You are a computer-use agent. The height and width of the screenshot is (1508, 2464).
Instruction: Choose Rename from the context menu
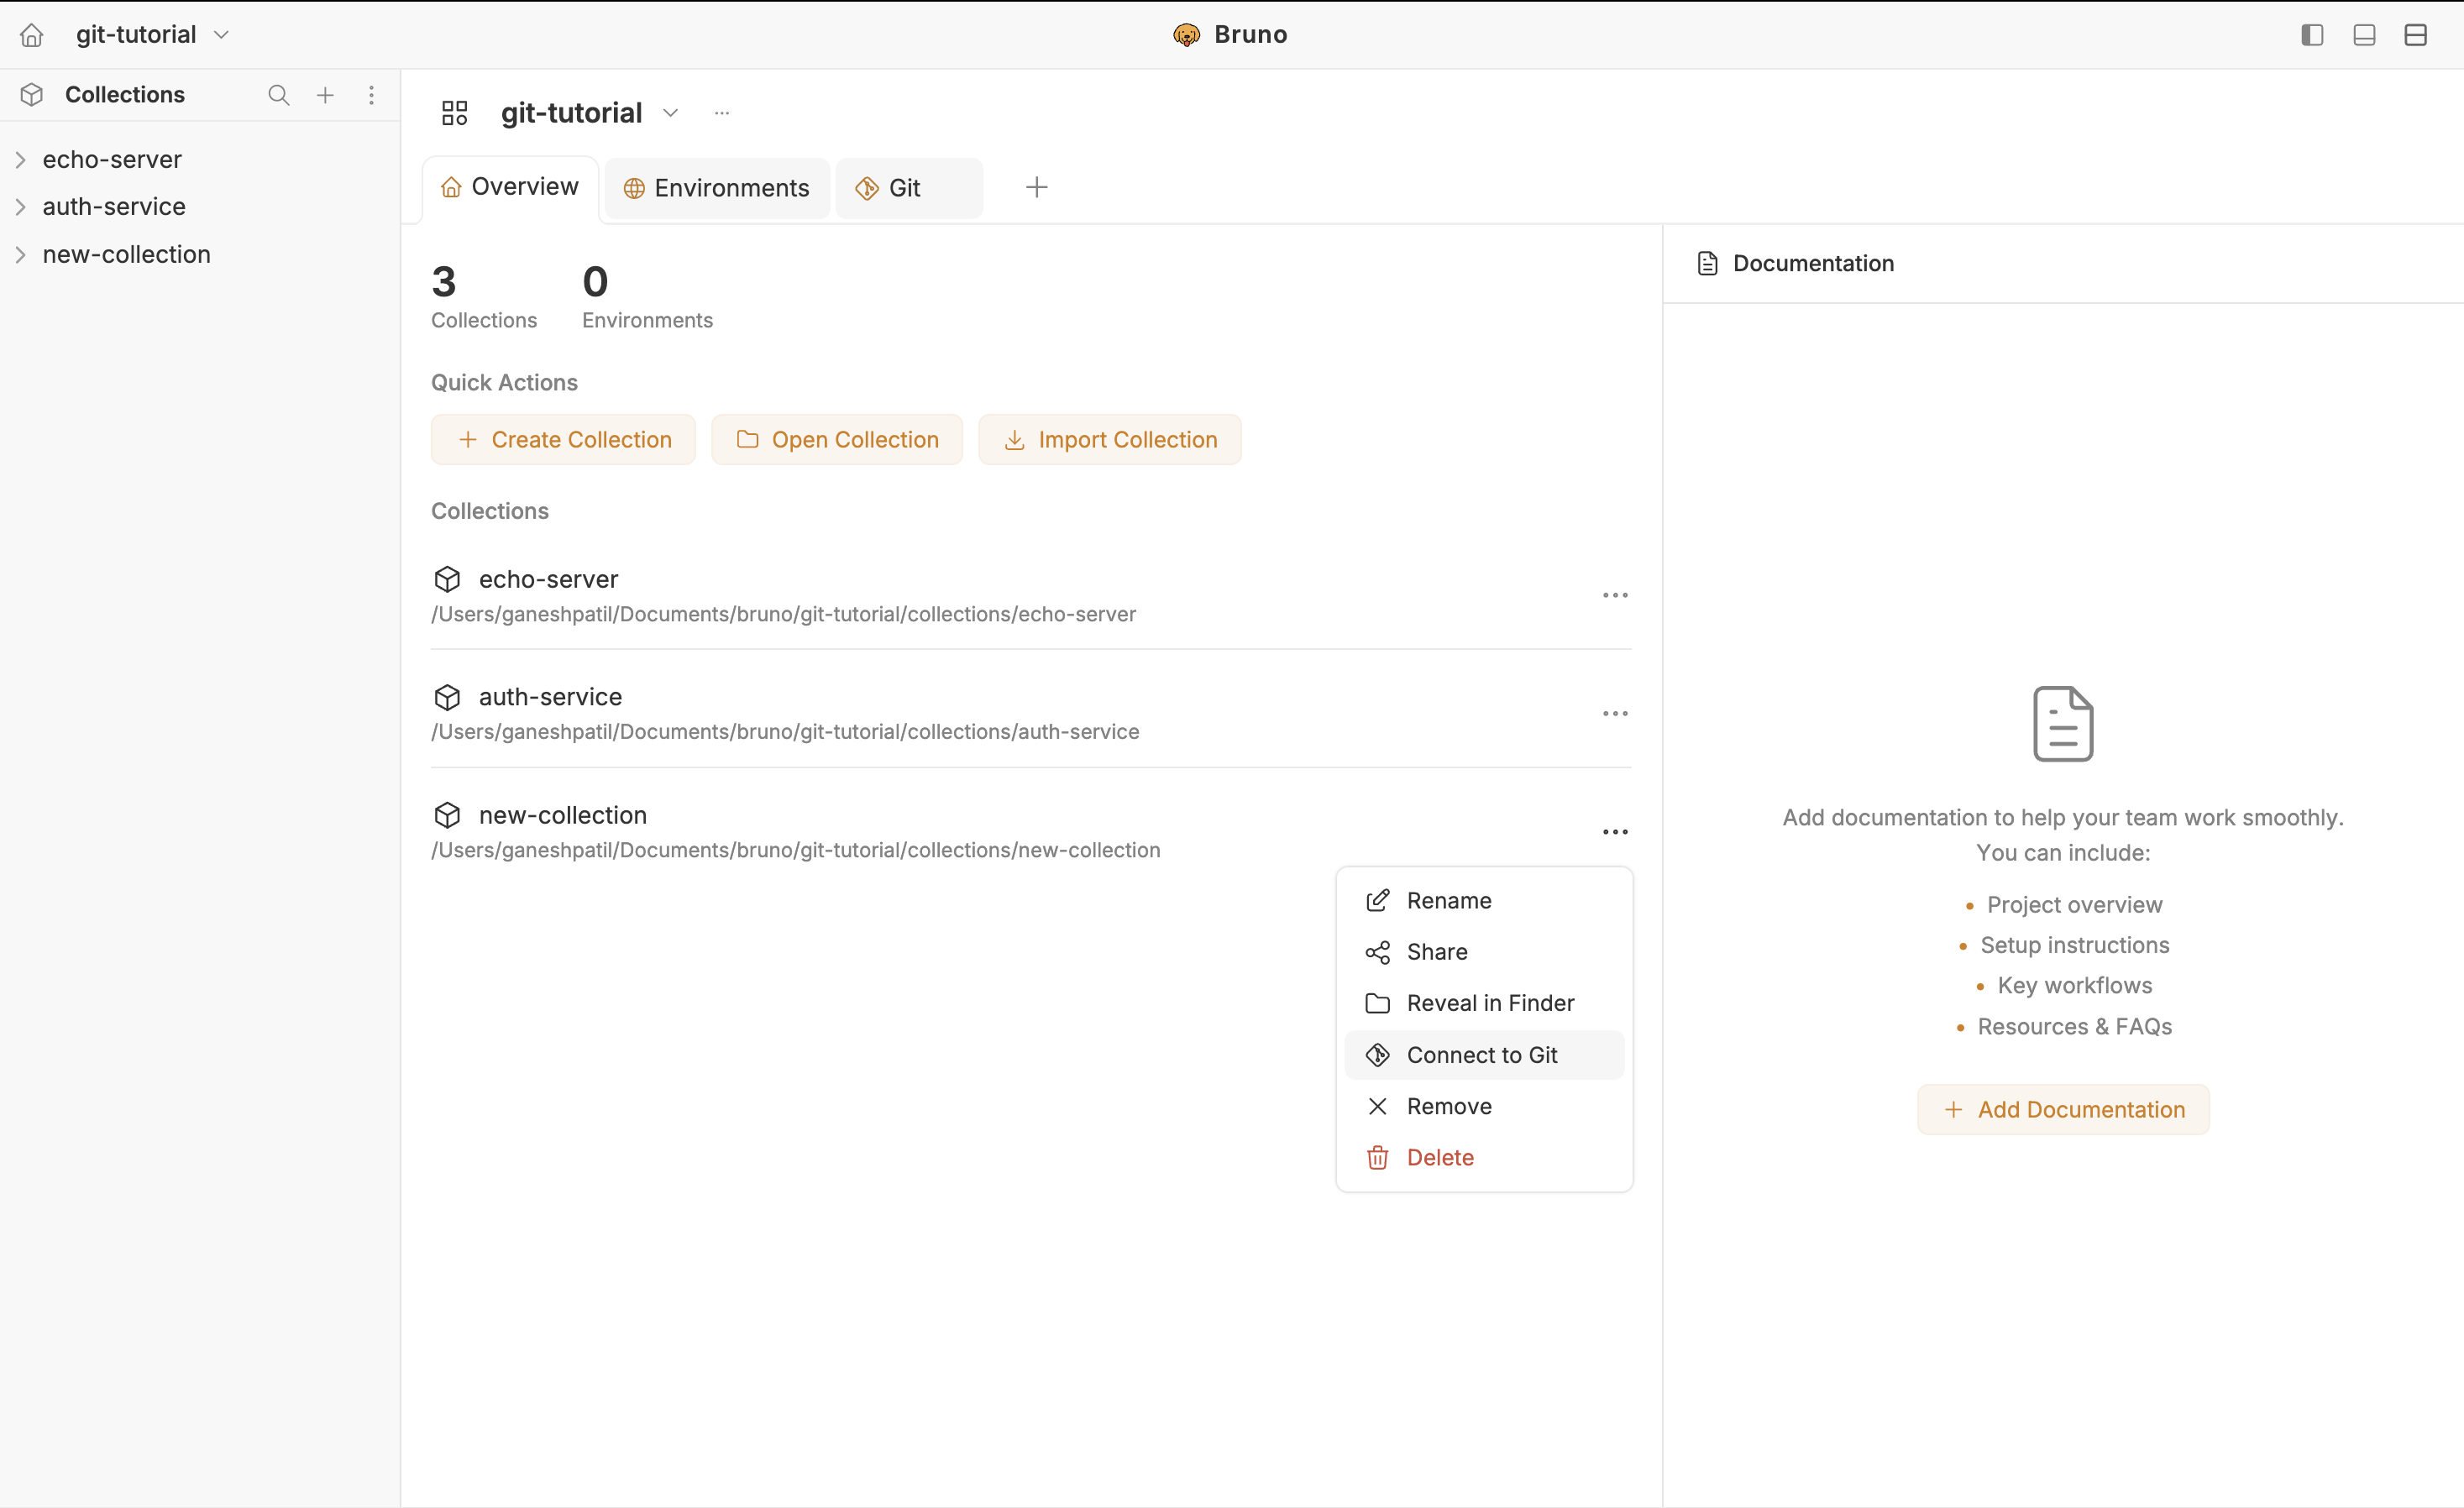(x=1484, y=901)
